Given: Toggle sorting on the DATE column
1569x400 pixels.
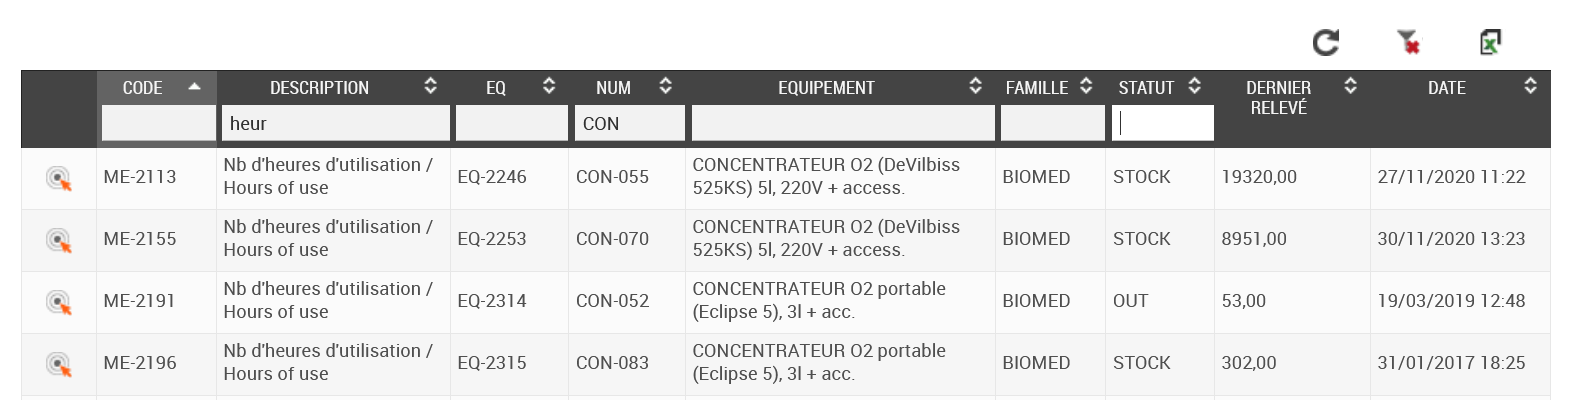Looking at the screenshot, I should click(1530, 86).
